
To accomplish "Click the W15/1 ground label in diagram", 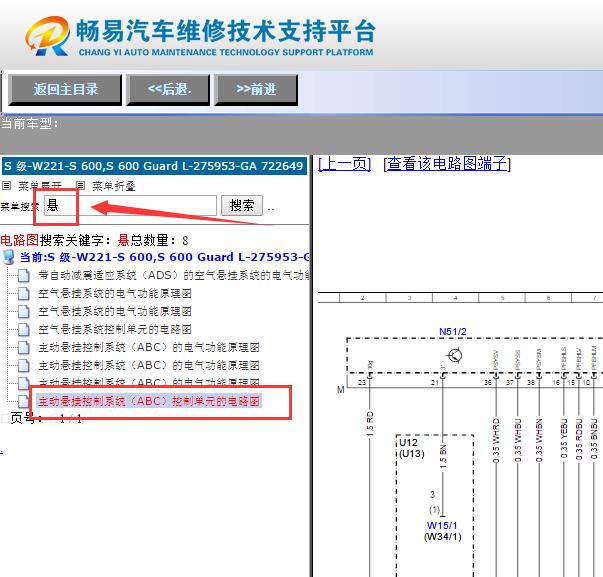I will click(x=442, y=525).
